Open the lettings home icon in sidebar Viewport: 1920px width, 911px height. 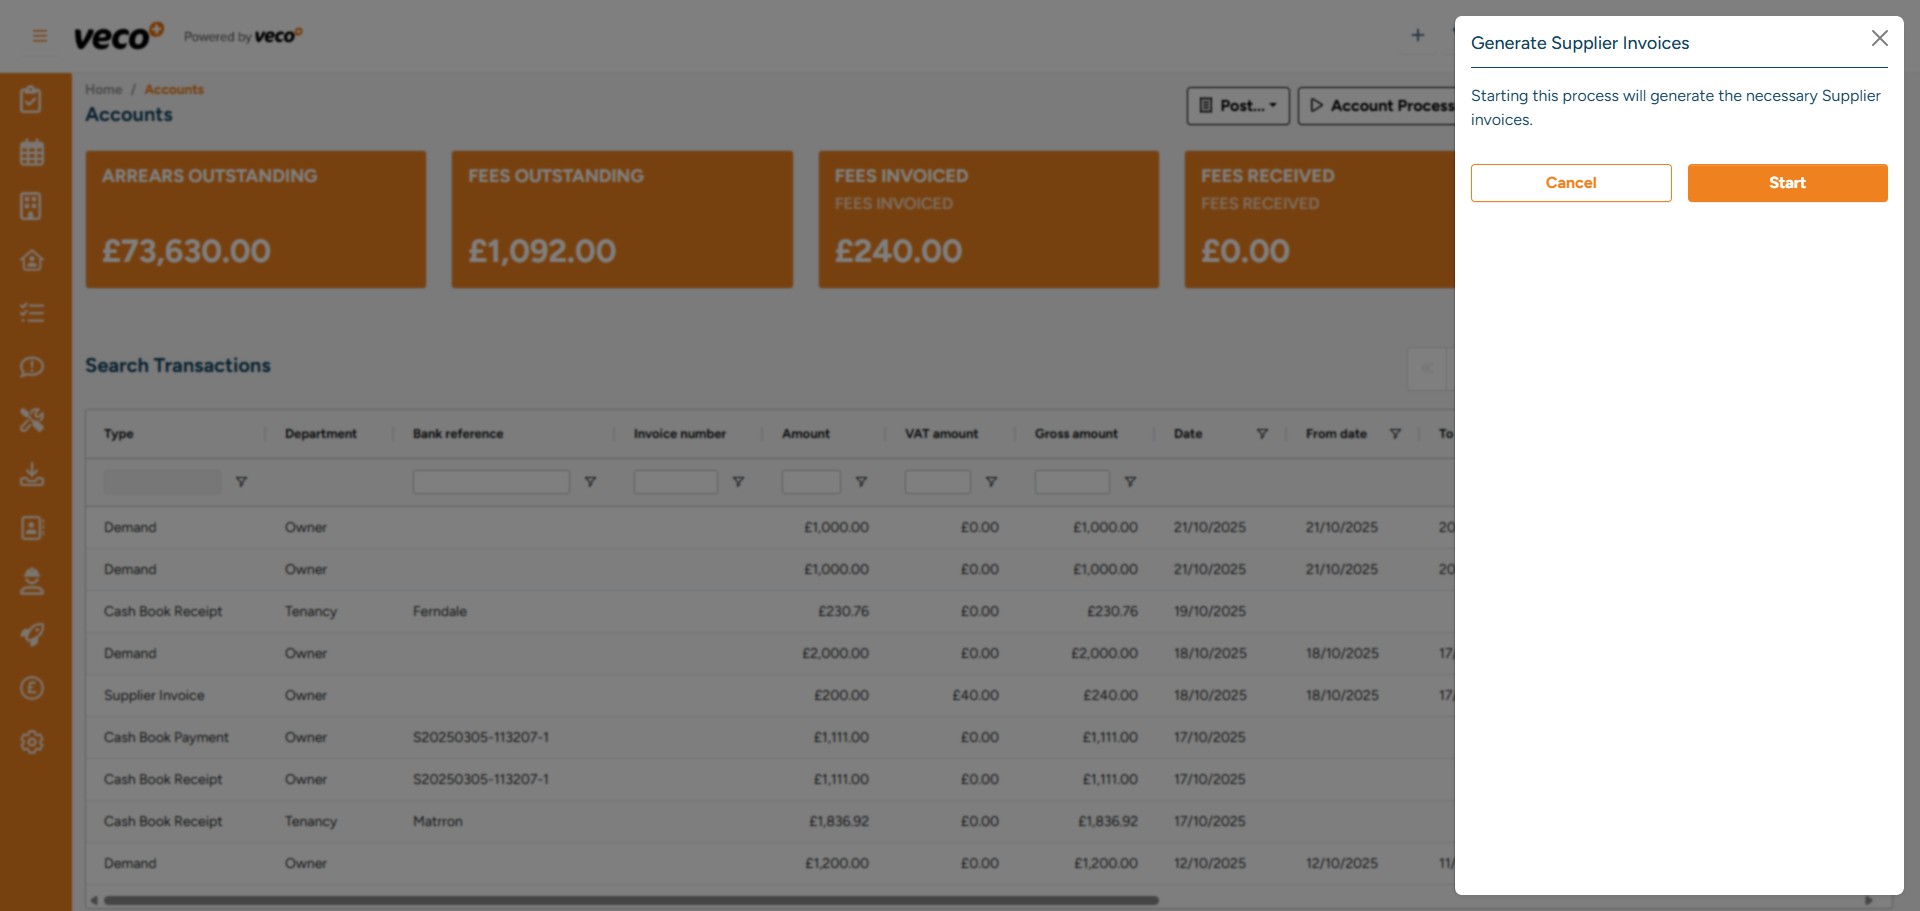point(33,259)
